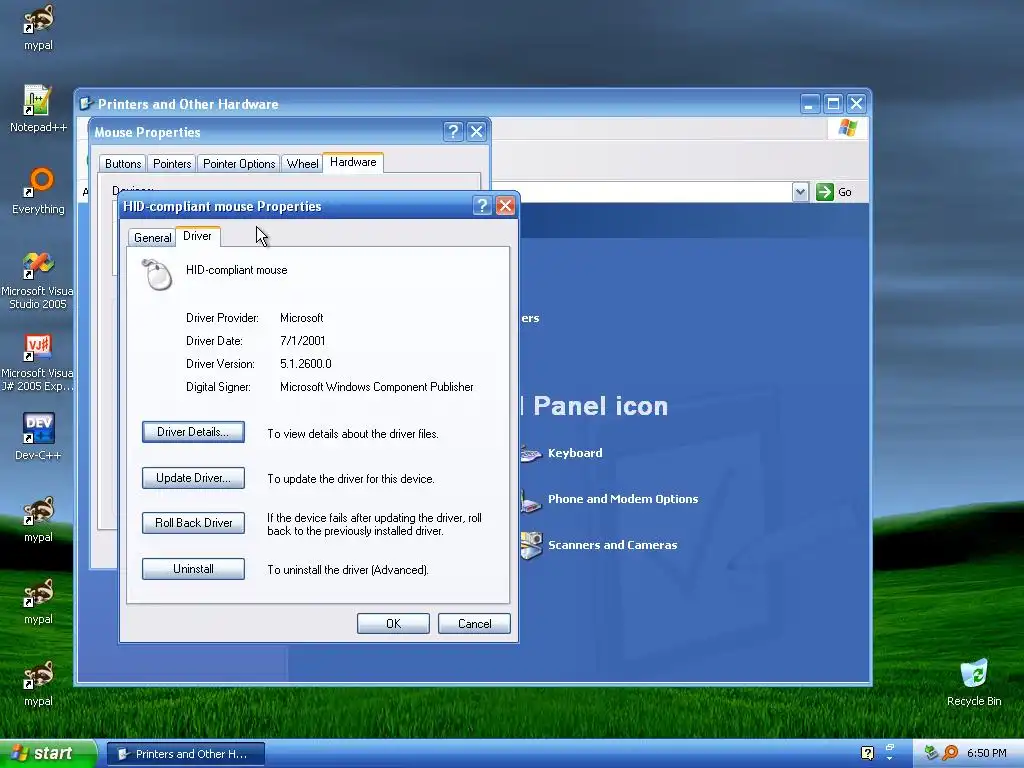Click the Windows flag logo in the window
This screenshot has height=768, width=1024.
[x=848, y=127]
